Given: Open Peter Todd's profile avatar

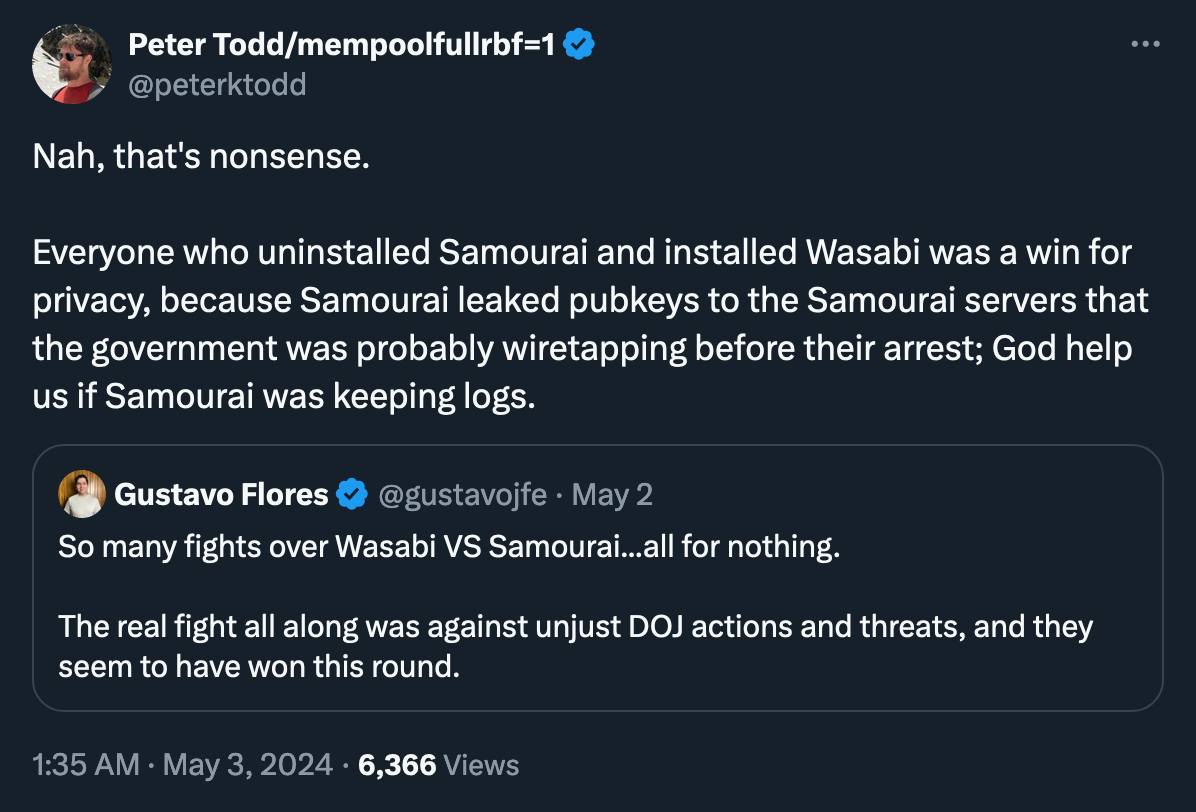Looking at the screenshot, I should [72, 64].
